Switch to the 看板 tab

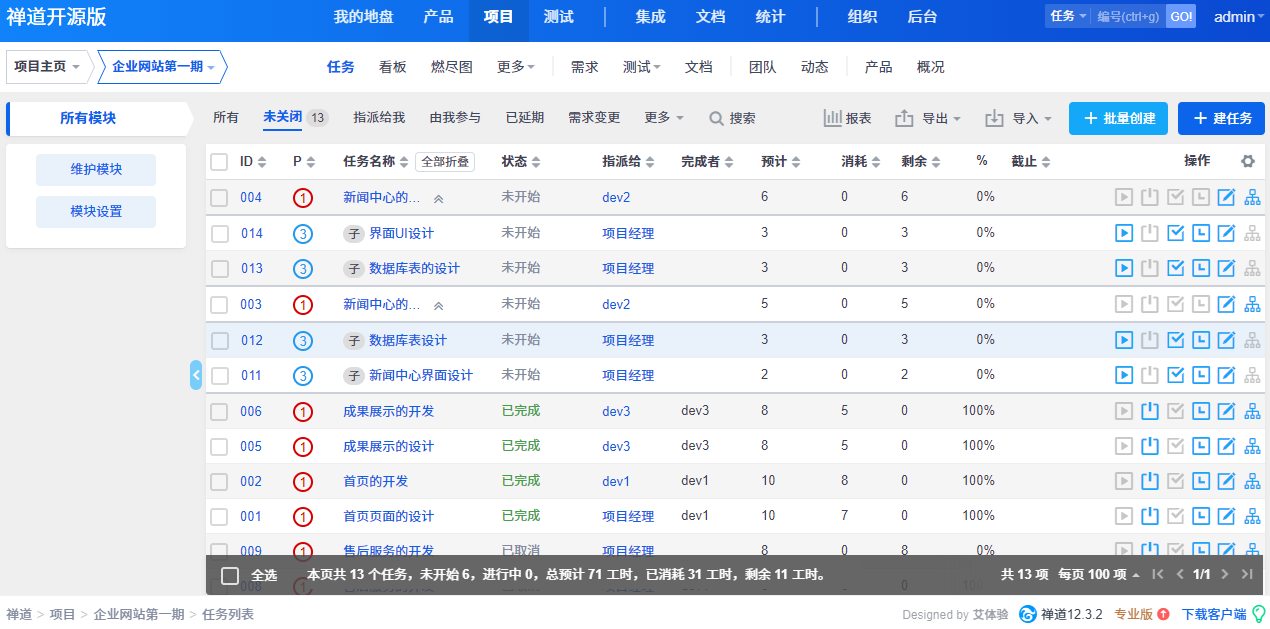click(x=392, y=67)
